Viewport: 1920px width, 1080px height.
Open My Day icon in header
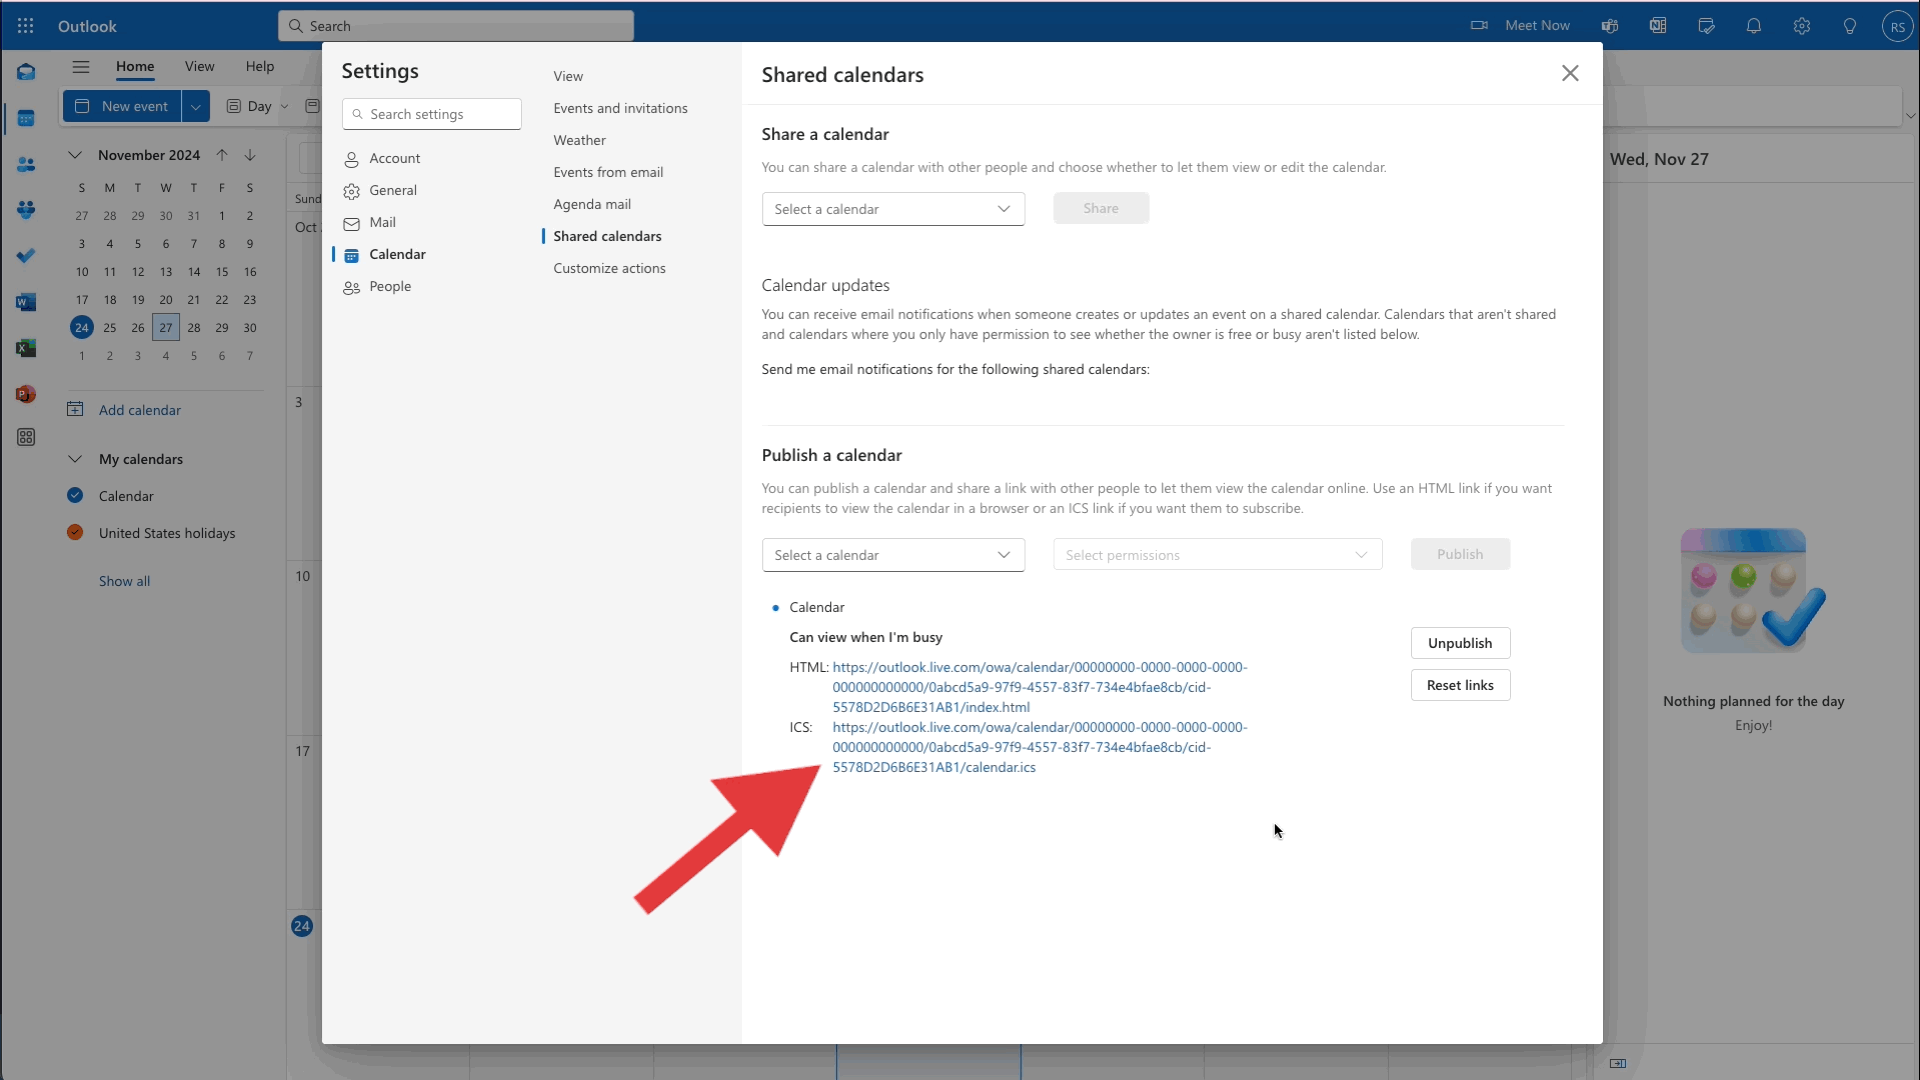(1706, 26)
